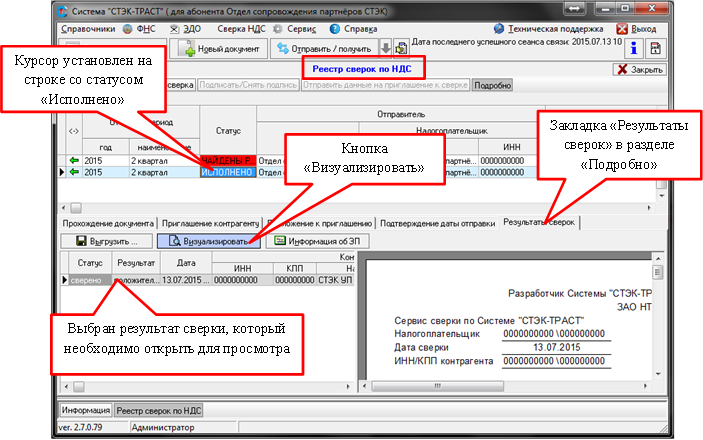Select the 'сверено' status cell
The image size is (703, 440).
[x=89, y=280]
